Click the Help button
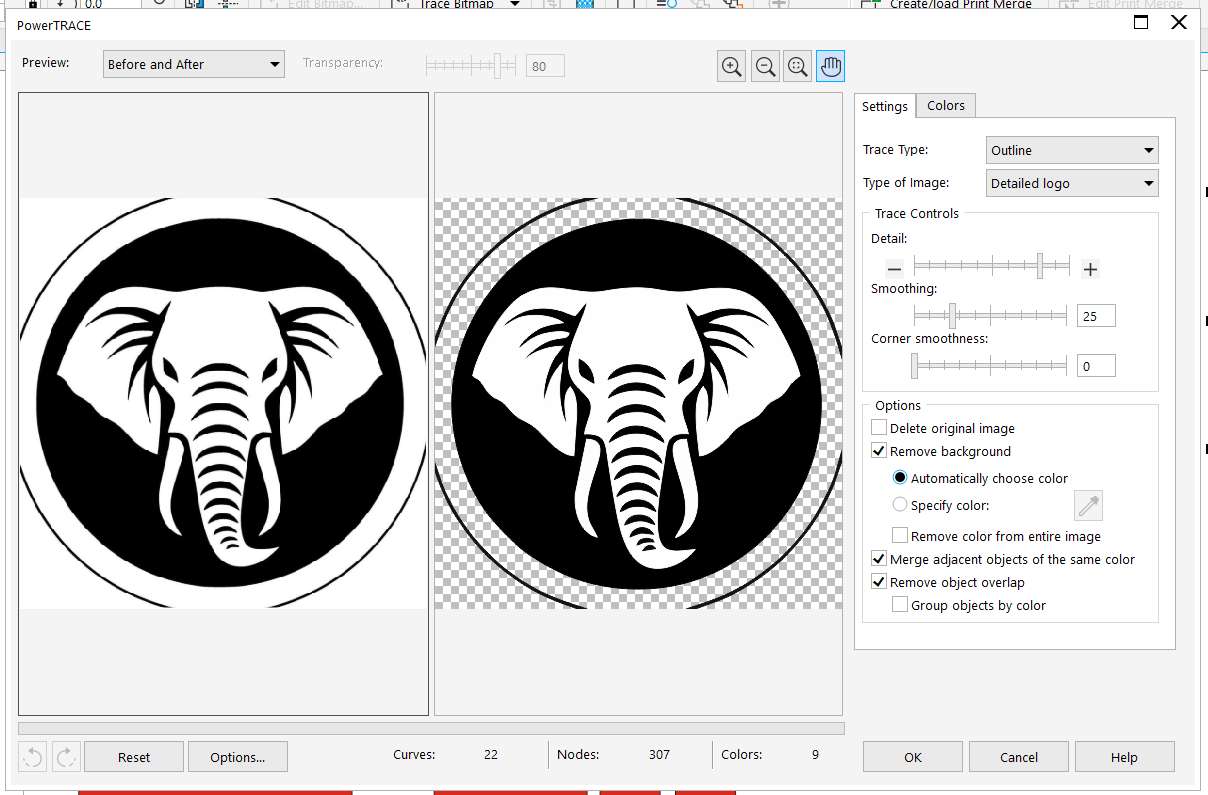This screenshot has height=795, width=1208. pyautogui.click(x=1125, y=757)
